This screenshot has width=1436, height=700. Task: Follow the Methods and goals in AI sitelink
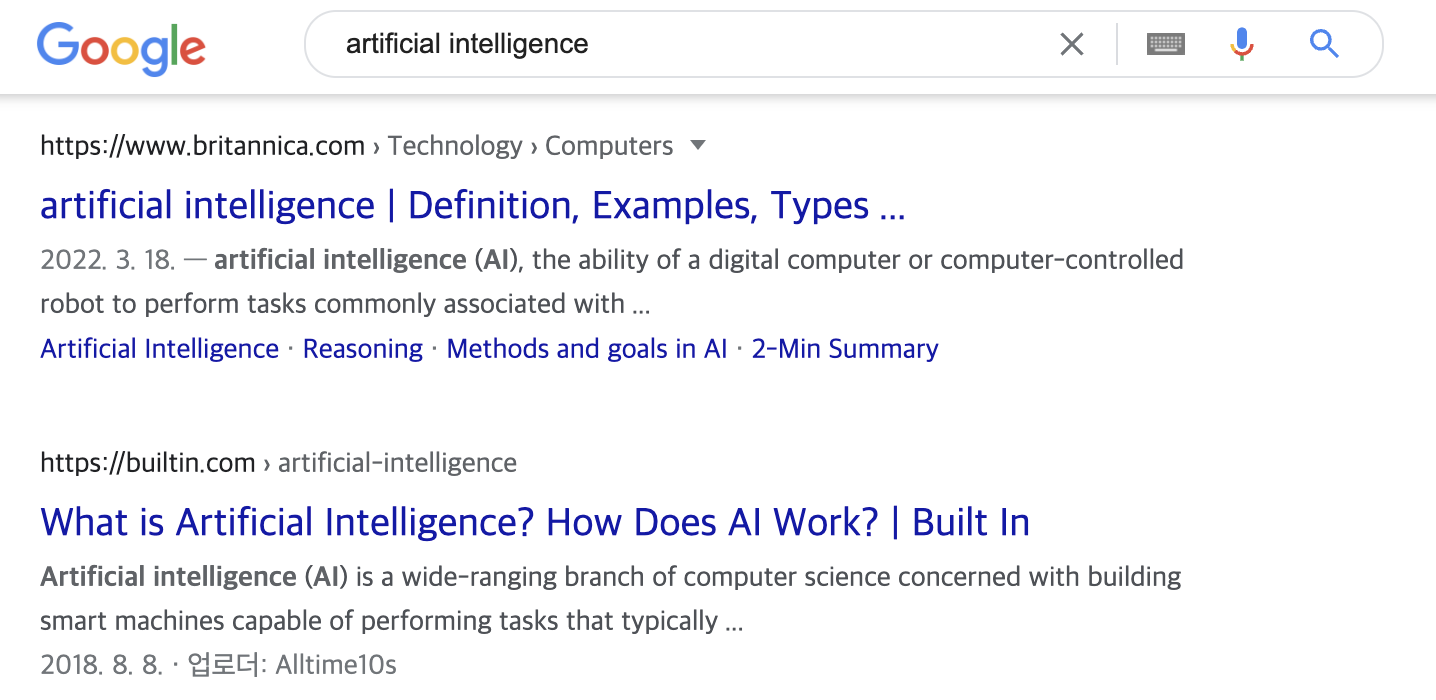coord(587,349)
